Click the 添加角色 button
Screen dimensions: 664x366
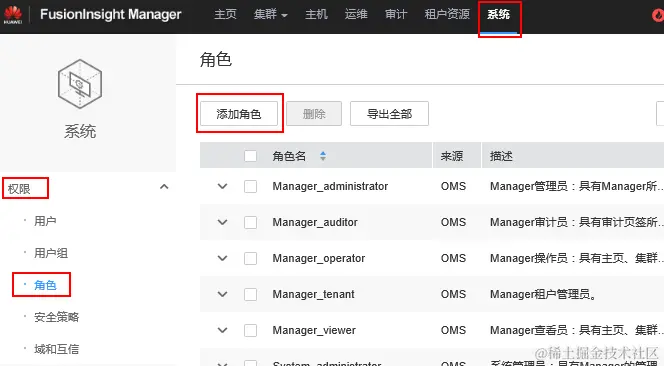(239, 114)
